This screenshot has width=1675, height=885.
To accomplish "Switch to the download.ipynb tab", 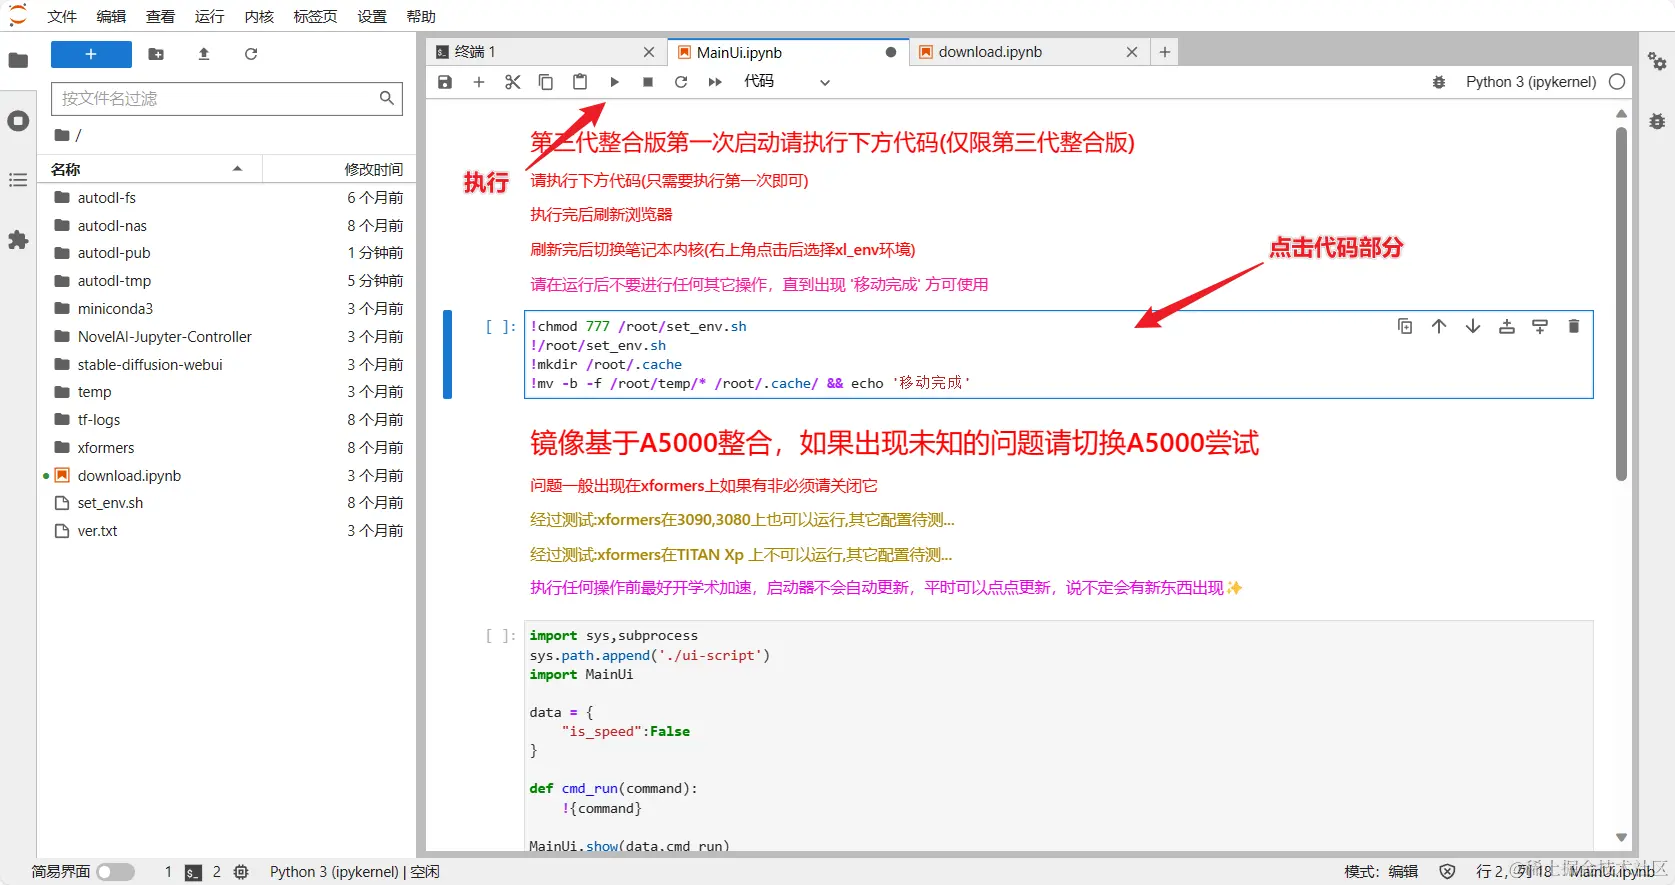I will point(1028,52).
